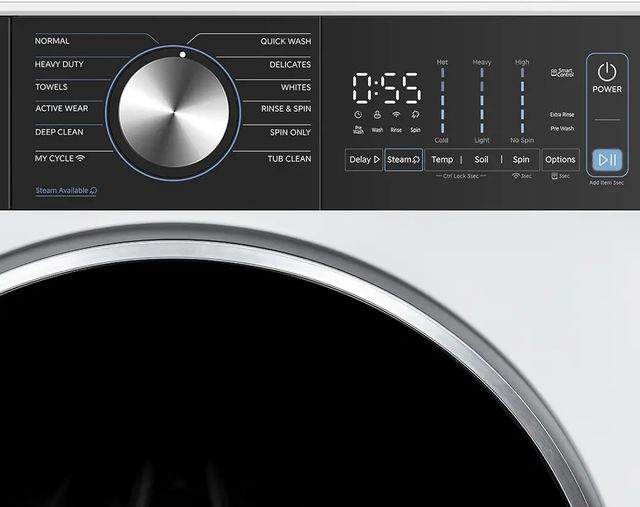Click the Extra Rinse indicator
Viewport: 640px width, 507px height.
(x=562, y=115)
